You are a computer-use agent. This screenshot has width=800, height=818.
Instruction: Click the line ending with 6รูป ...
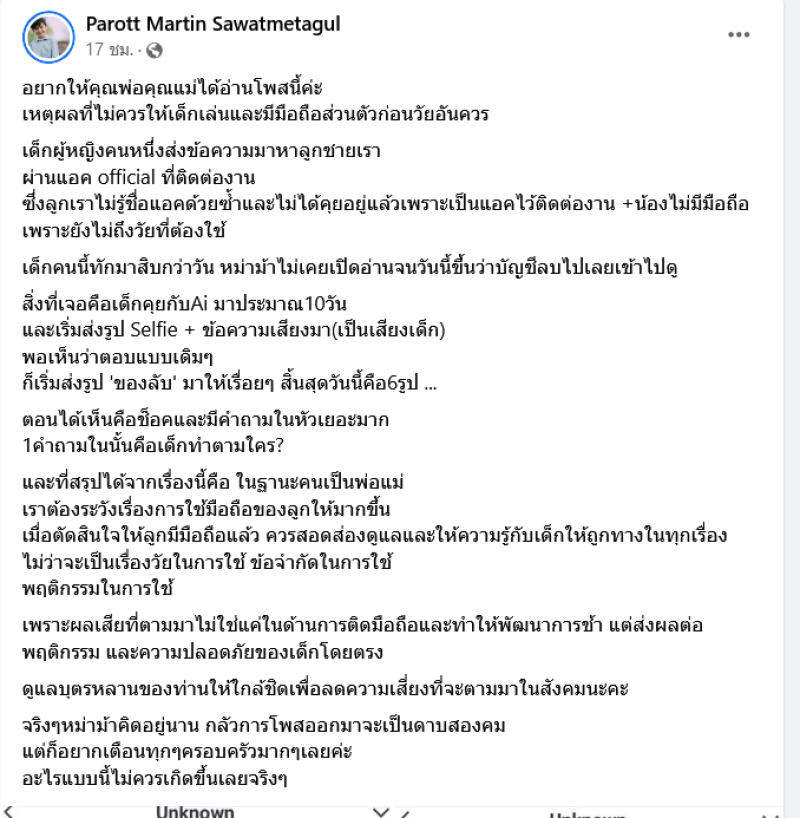coord(230,383)
